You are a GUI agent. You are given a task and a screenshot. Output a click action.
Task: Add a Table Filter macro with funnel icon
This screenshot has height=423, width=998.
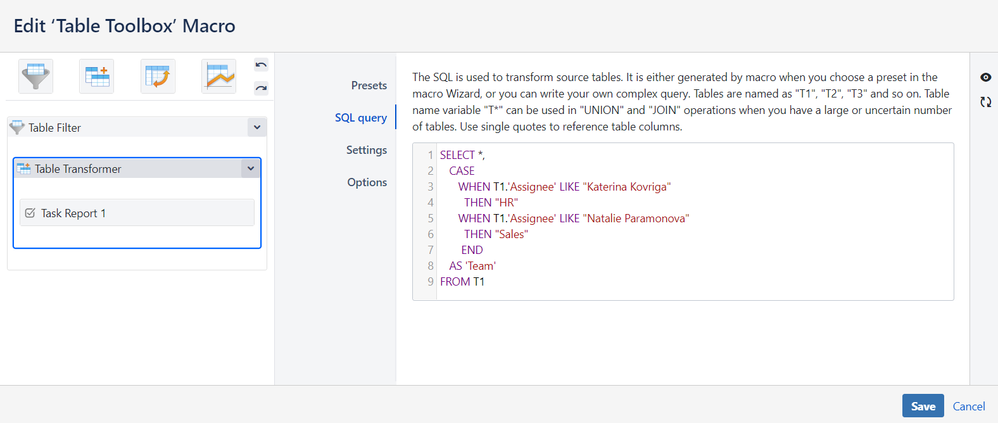tap(36, 76)
